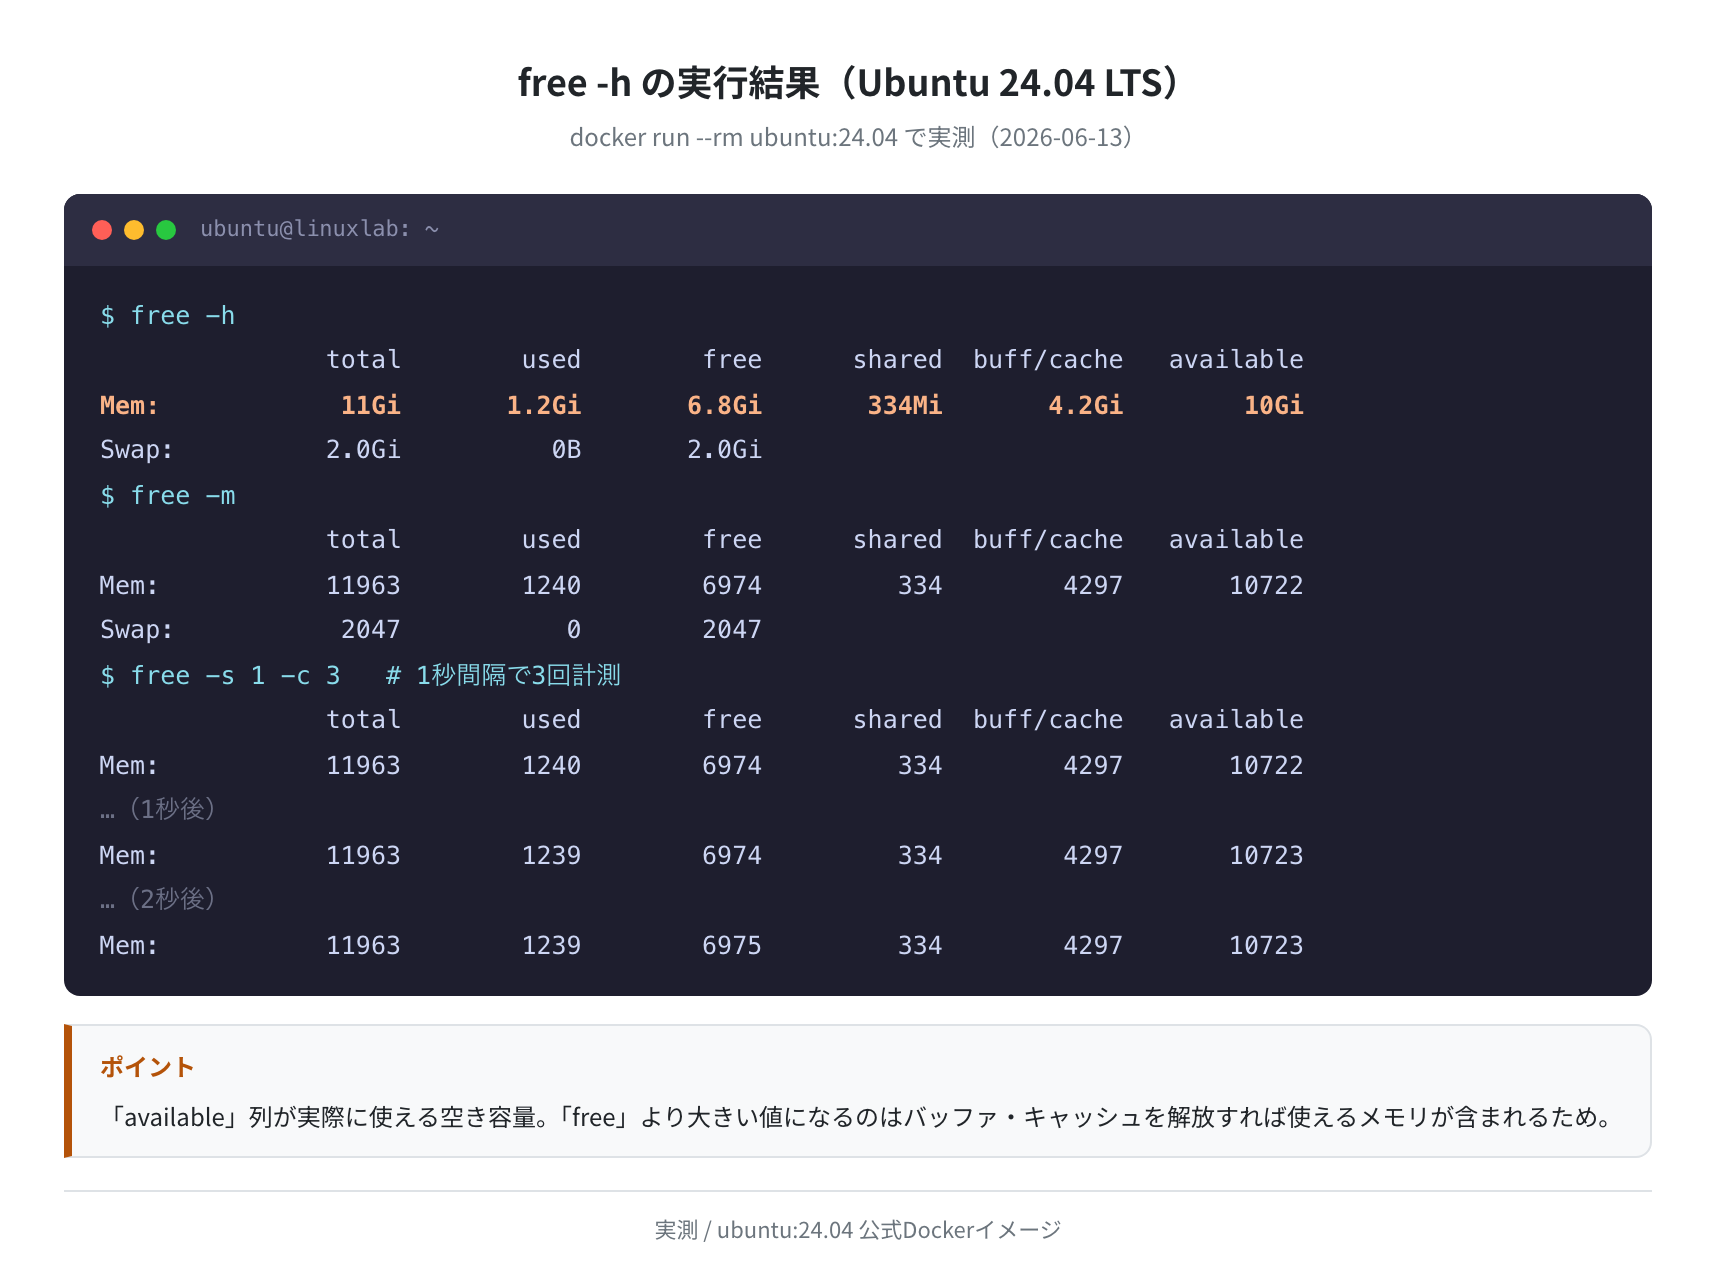The width and height of the screenshot is (1718, 1286).
Task: Click the highlighted '6.8Gi' free value
Action: click(724, 406)
